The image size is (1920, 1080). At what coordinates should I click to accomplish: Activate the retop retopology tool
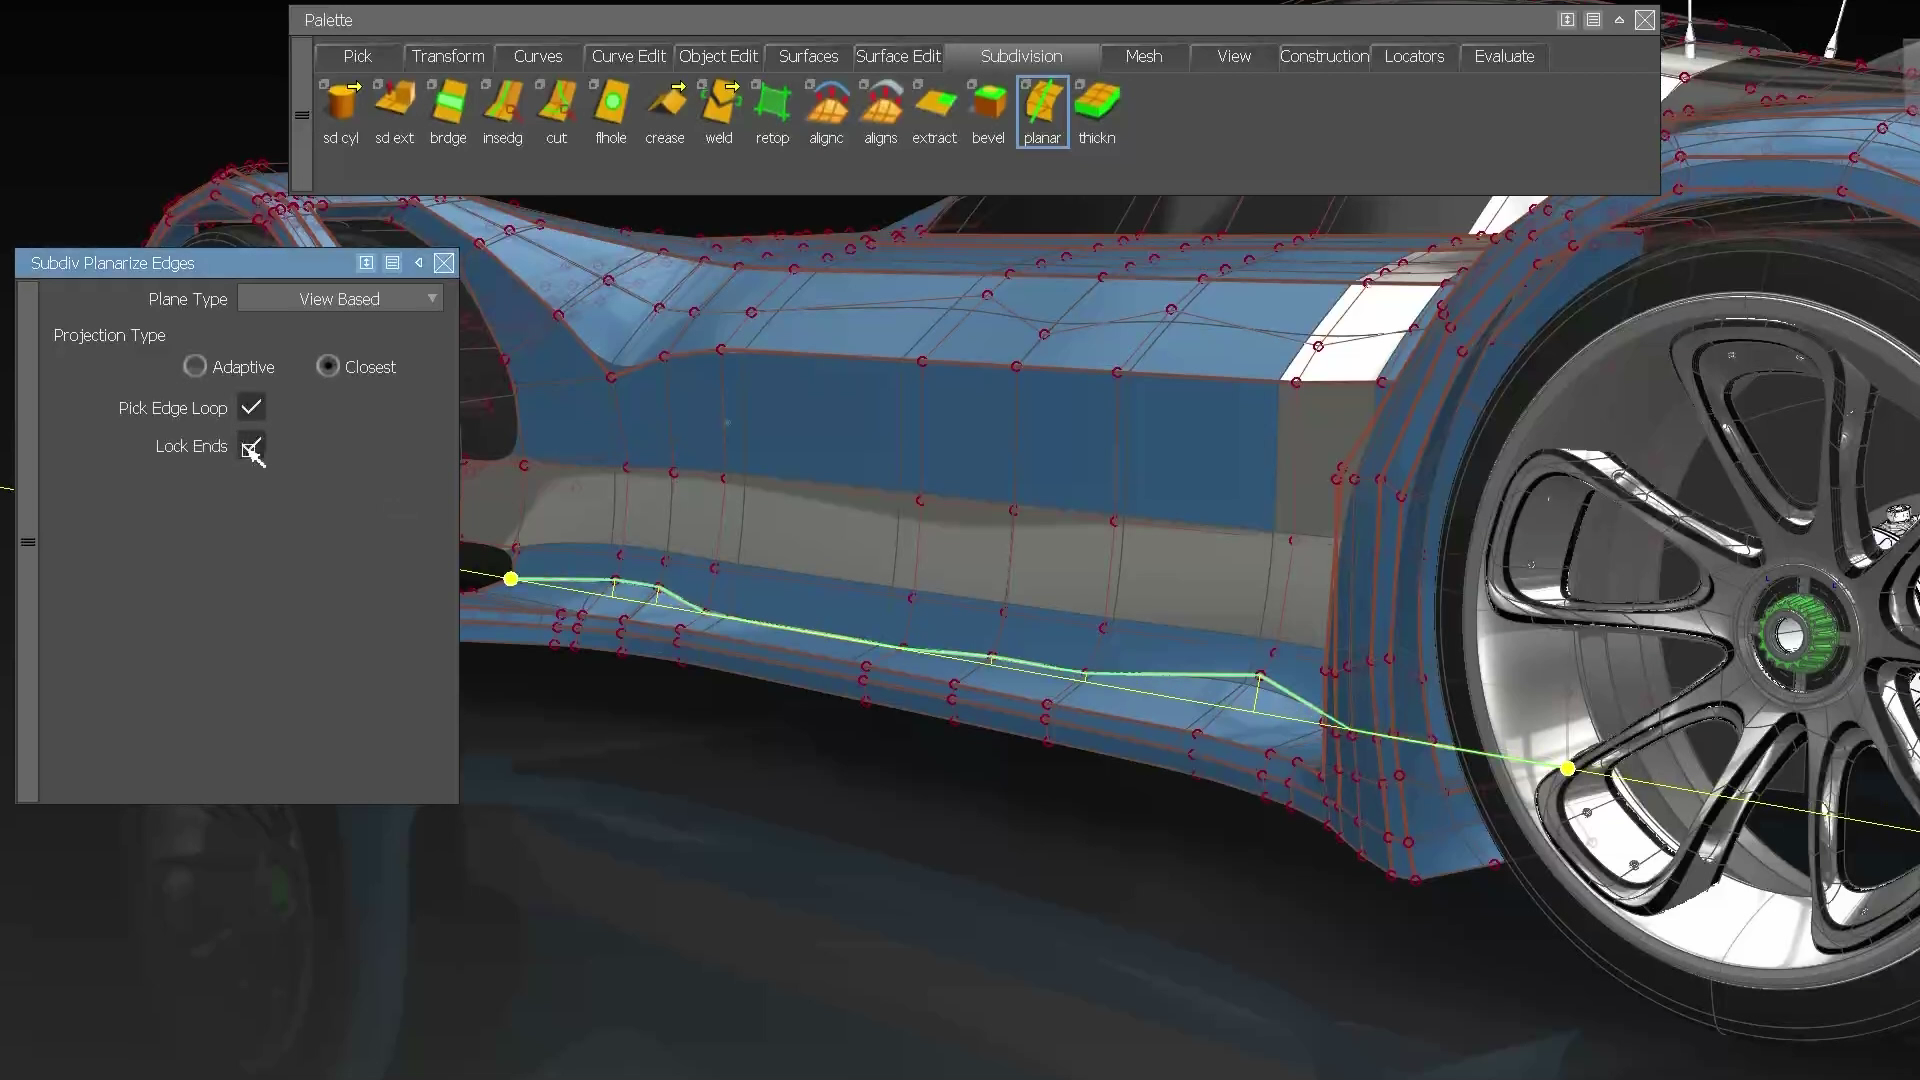(772, 103)
